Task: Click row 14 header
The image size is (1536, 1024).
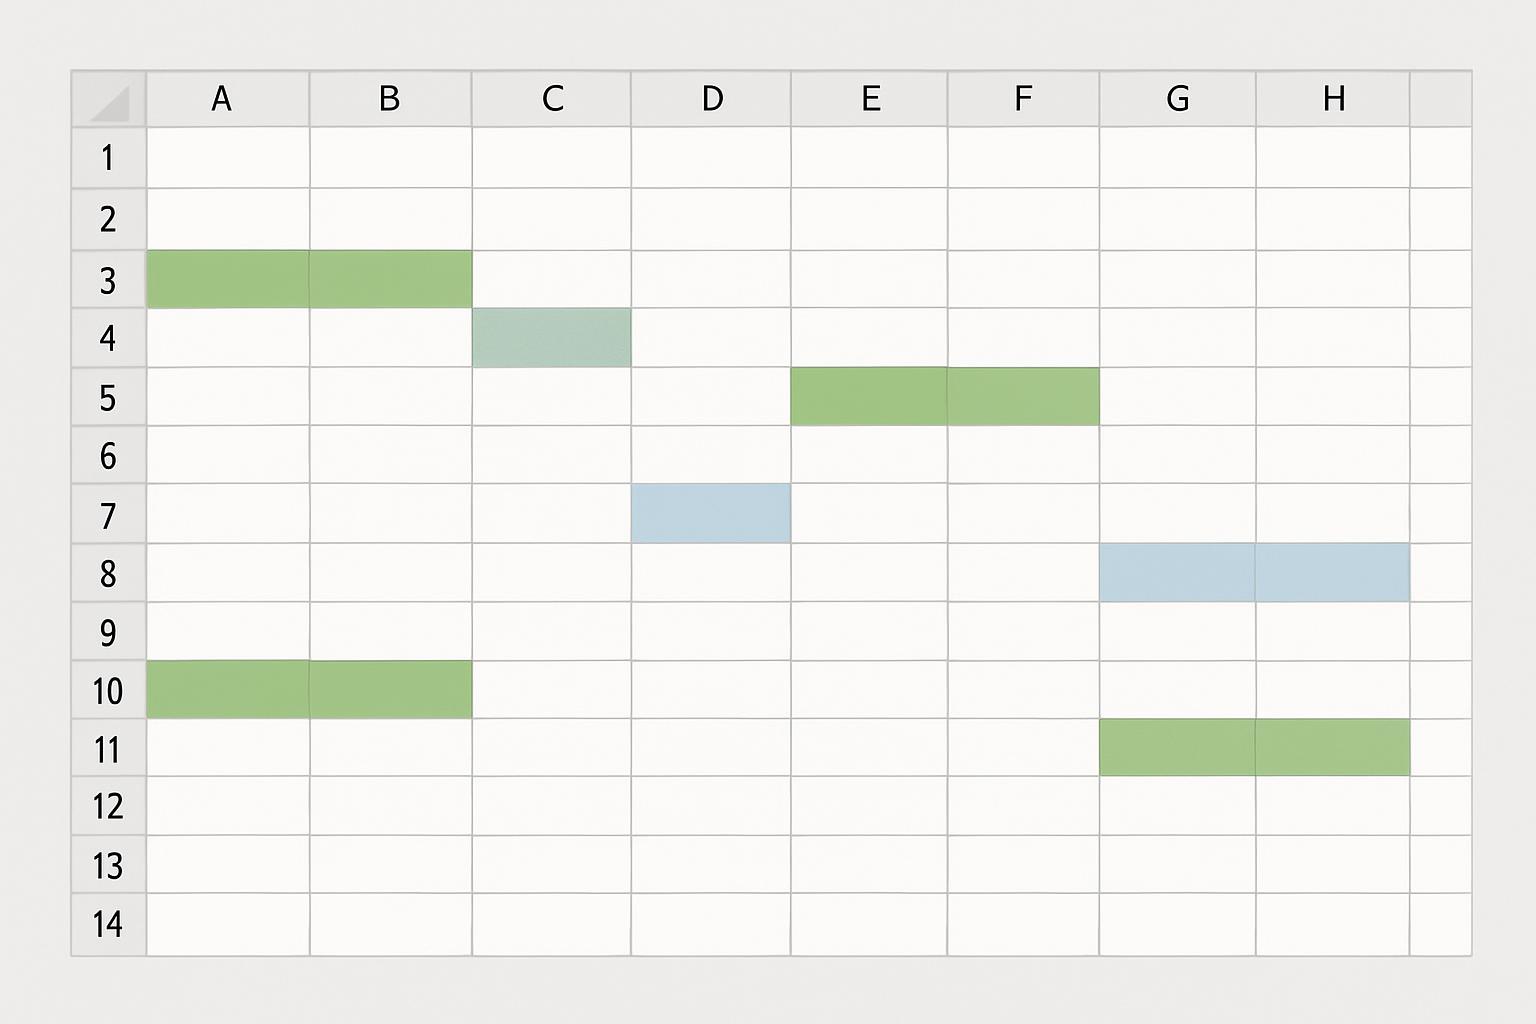Action: coord(109,924)
